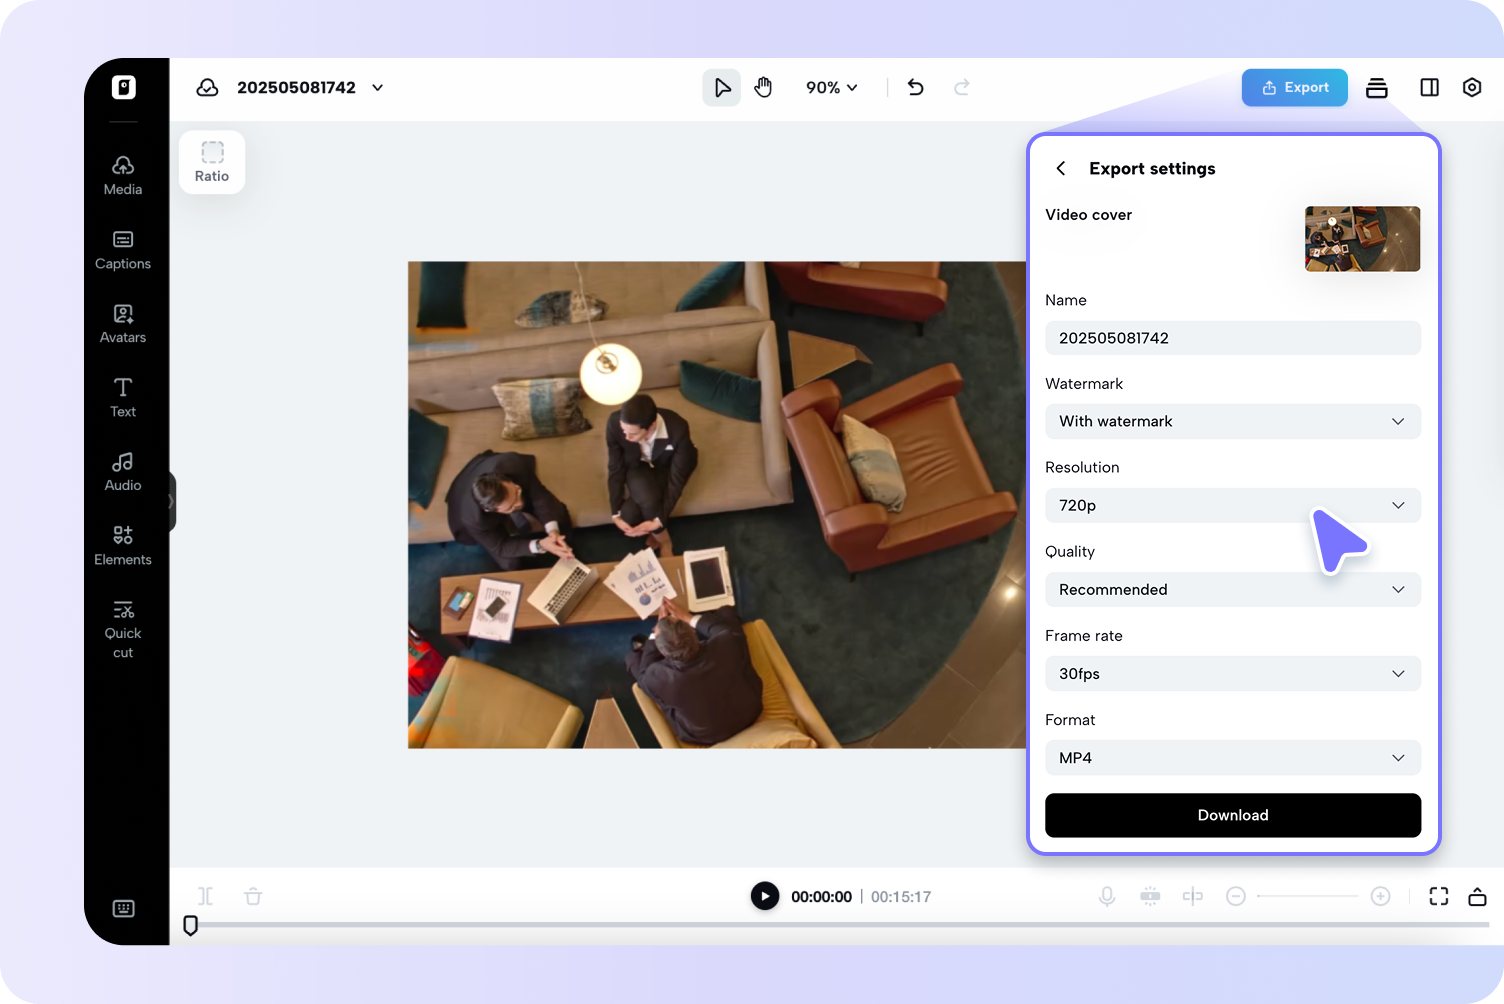Toggle the split panel layout icon

1430,88
